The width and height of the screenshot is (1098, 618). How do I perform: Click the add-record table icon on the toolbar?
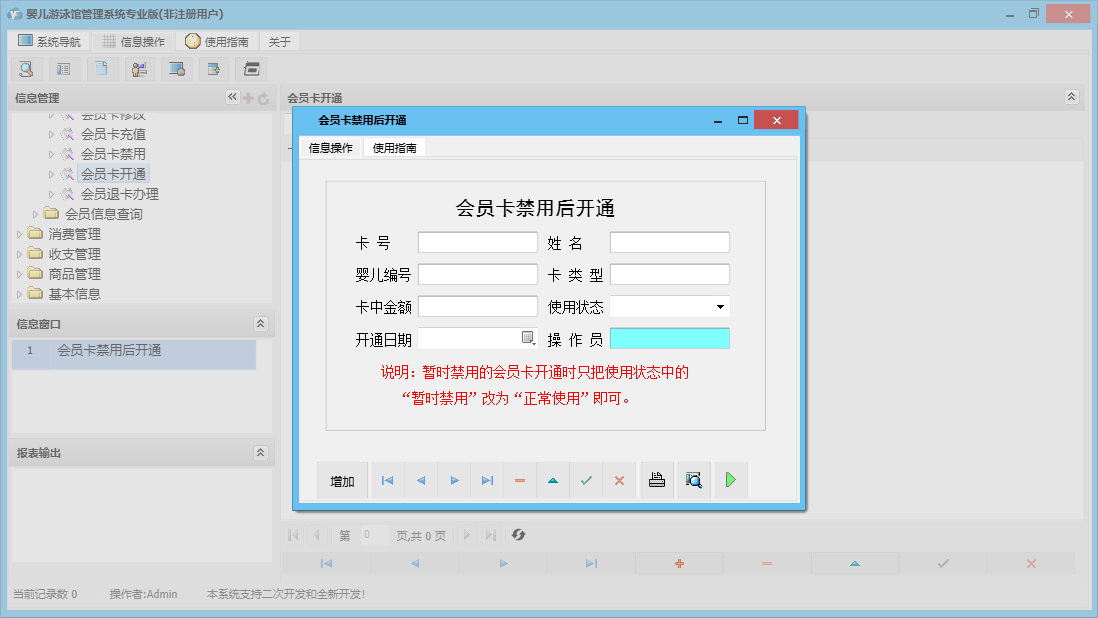tap(214, 69)
